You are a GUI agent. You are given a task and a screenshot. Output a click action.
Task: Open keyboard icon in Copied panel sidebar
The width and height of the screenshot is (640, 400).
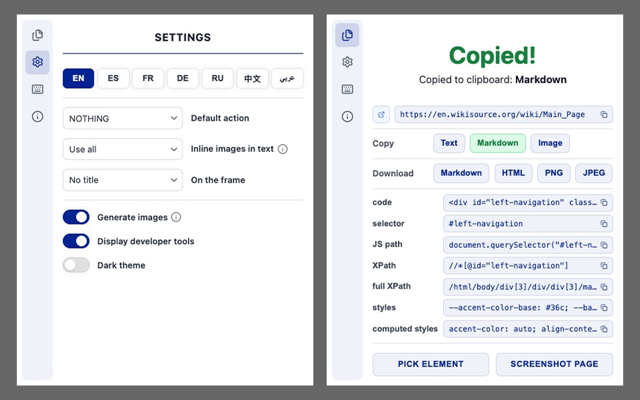pos(347,89)
